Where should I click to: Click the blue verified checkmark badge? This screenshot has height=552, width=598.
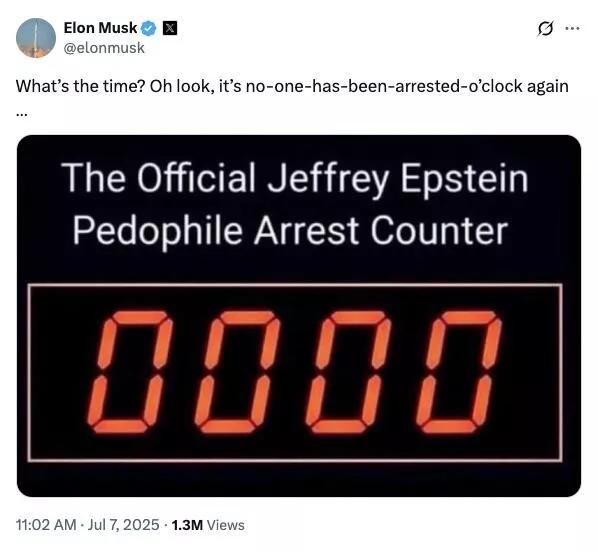(149, 28)
